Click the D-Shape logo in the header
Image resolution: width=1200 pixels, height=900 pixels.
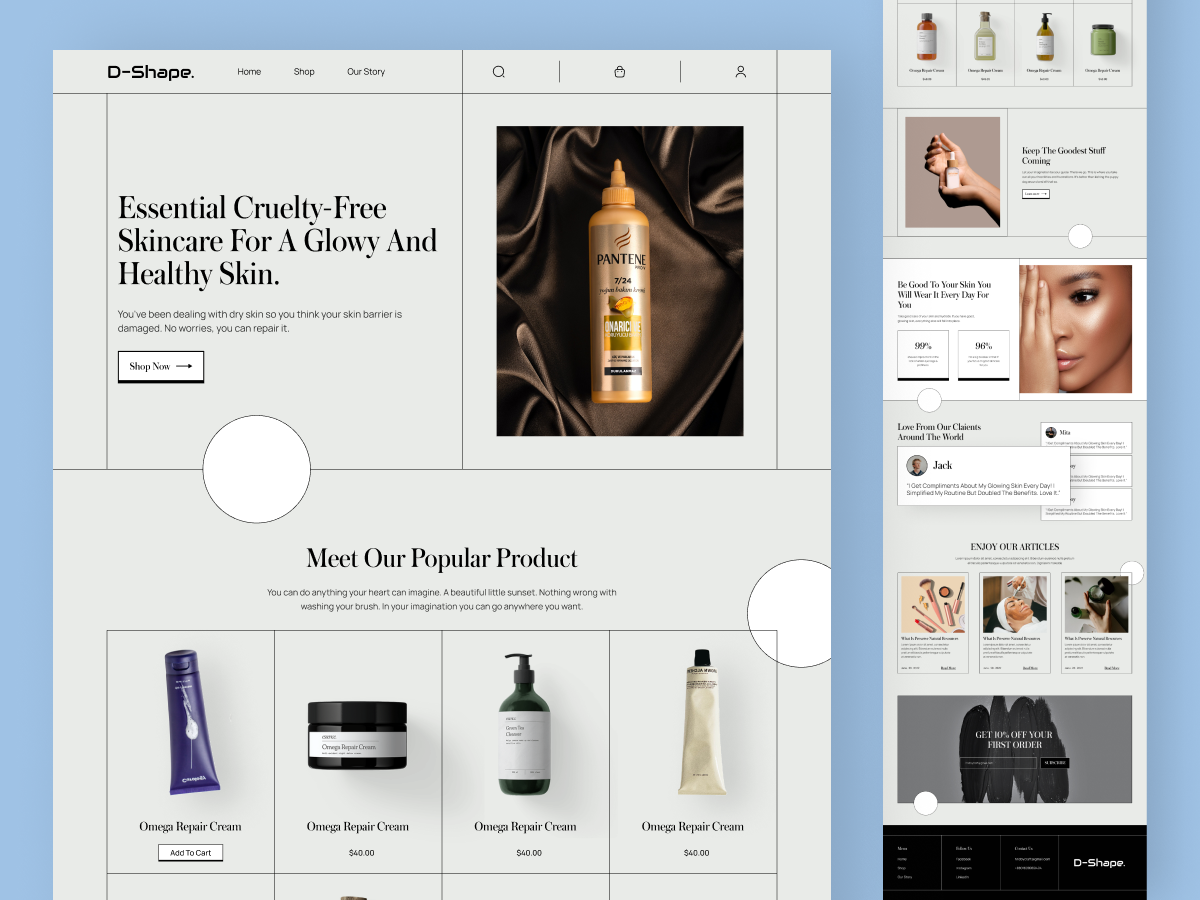[x=151, y=72]
